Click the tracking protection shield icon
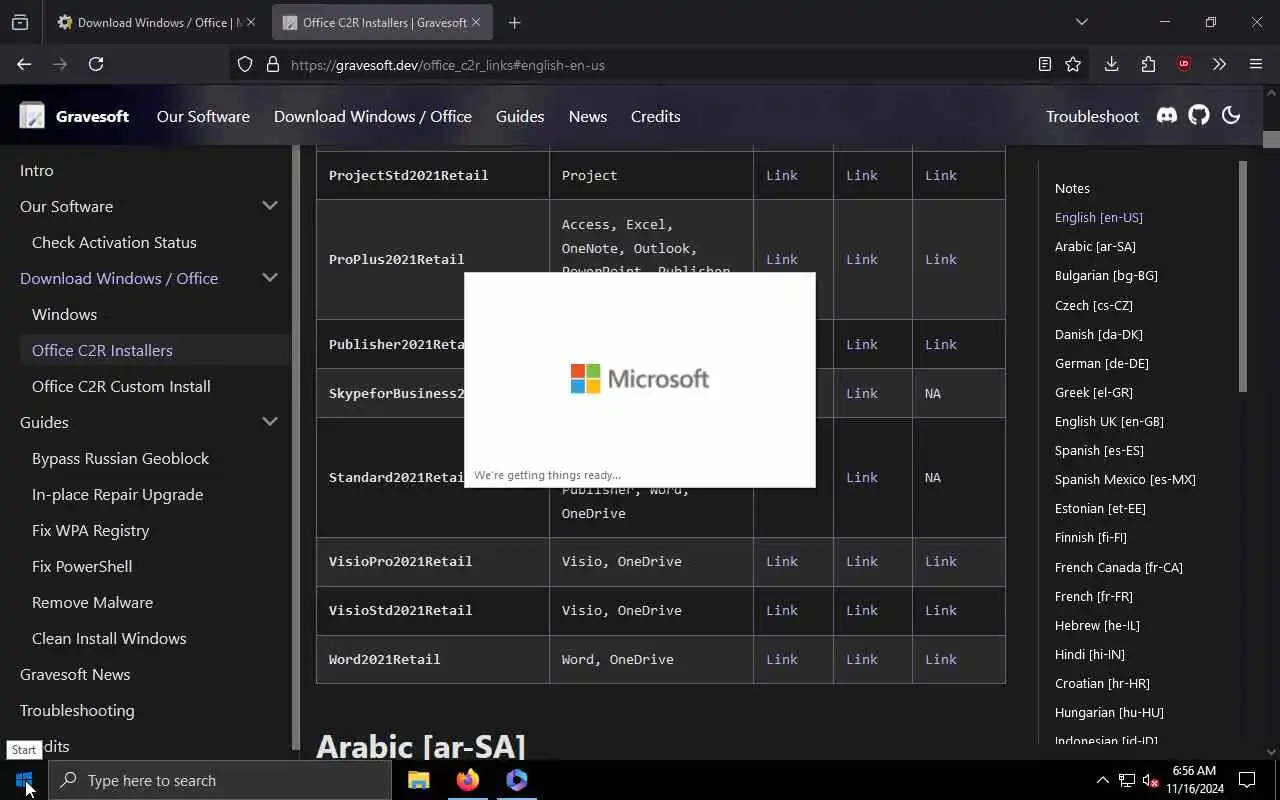Image resolution: width=1280 pixels, height=800 pixels. [x=245, y=64]
